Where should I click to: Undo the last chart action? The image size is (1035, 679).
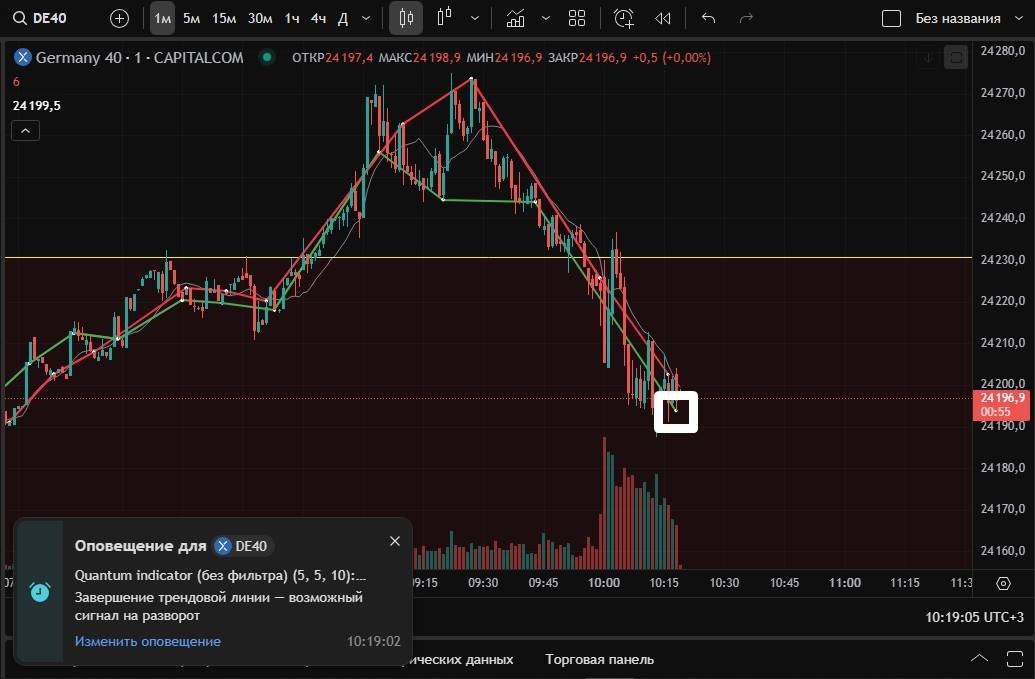[x=708, y=18]
